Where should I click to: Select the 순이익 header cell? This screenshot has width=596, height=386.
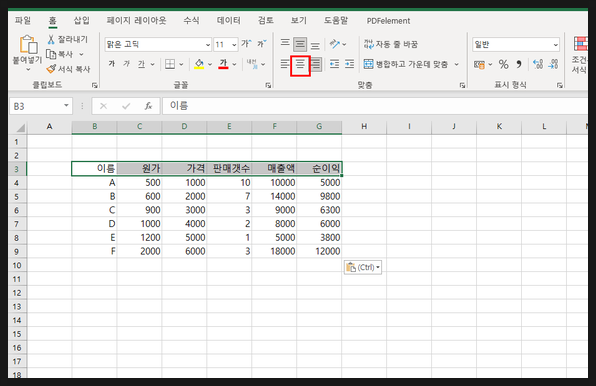[319, 168]
